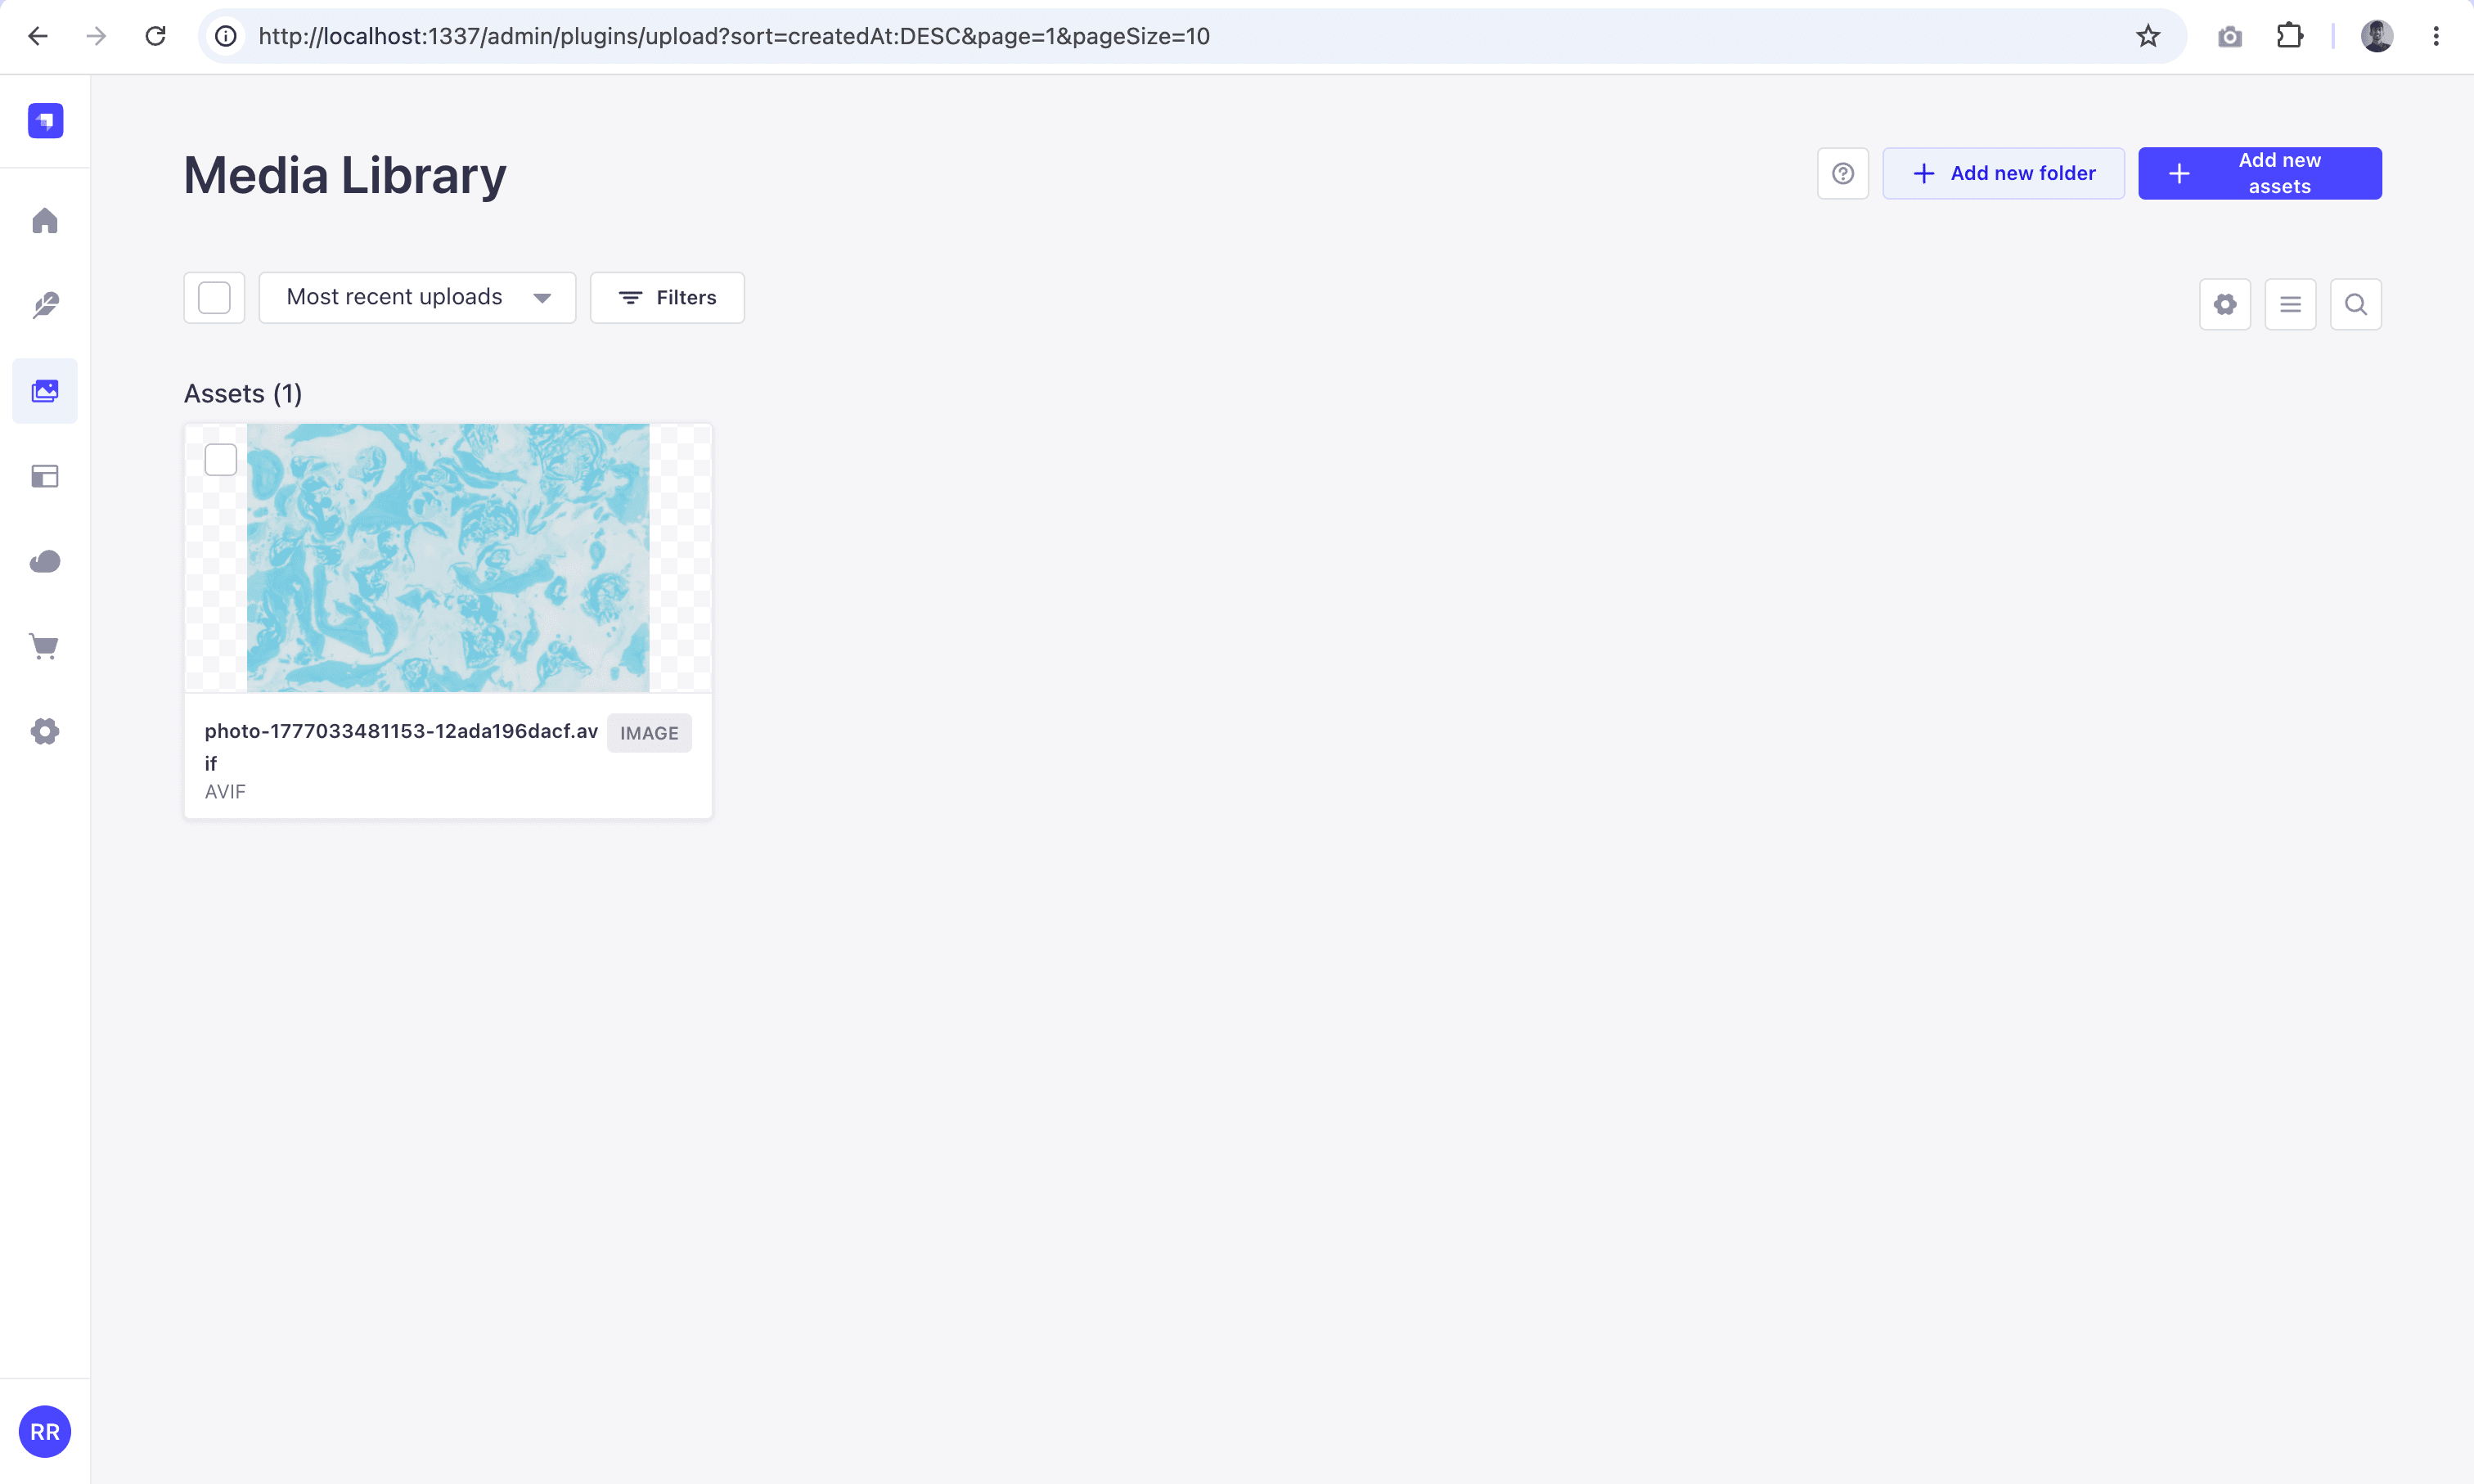Open Media Library sidebar icon
The width and height of the screenshot is (2474, 1484).
(x=45, y=391)
